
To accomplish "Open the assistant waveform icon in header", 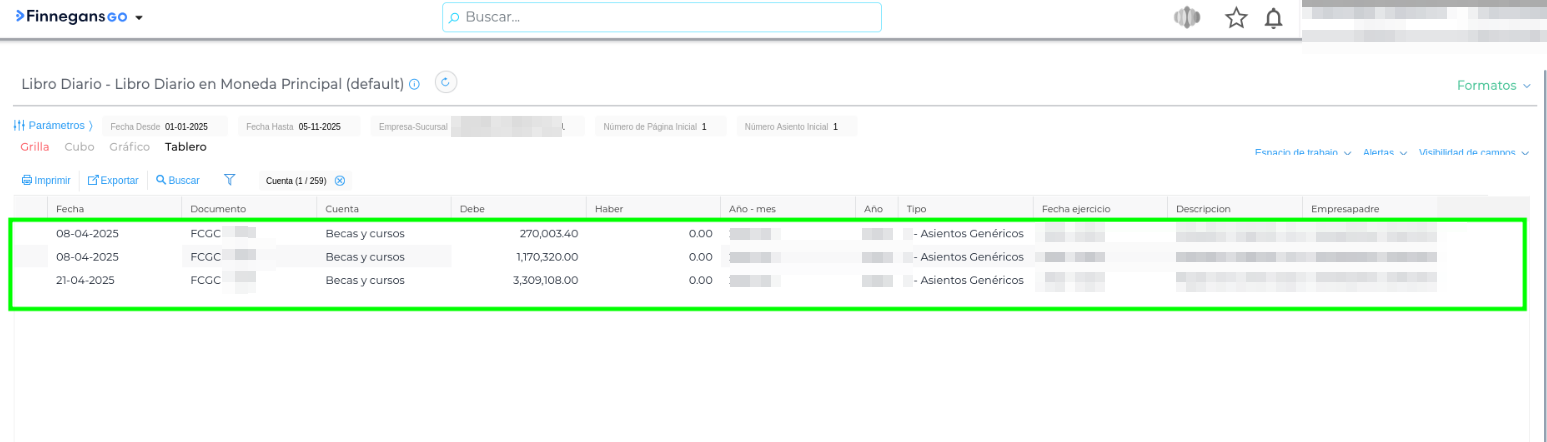I will click(x=1186, y=18).
